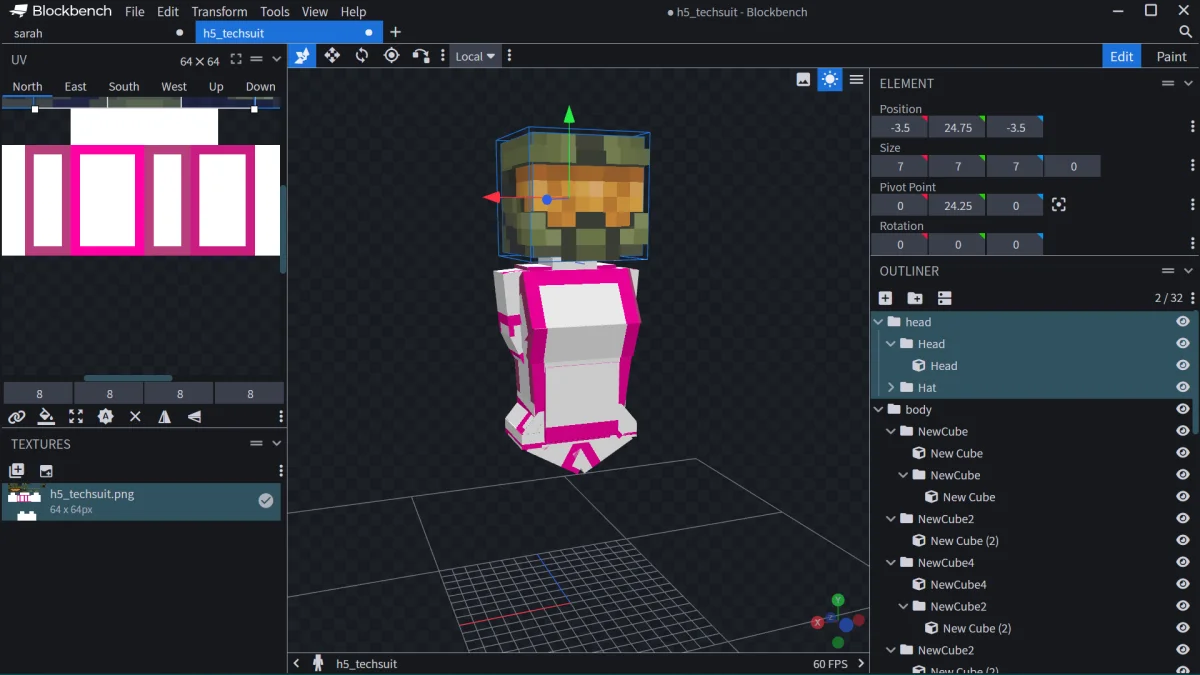Select the East face tab in UV

point(76,87)
